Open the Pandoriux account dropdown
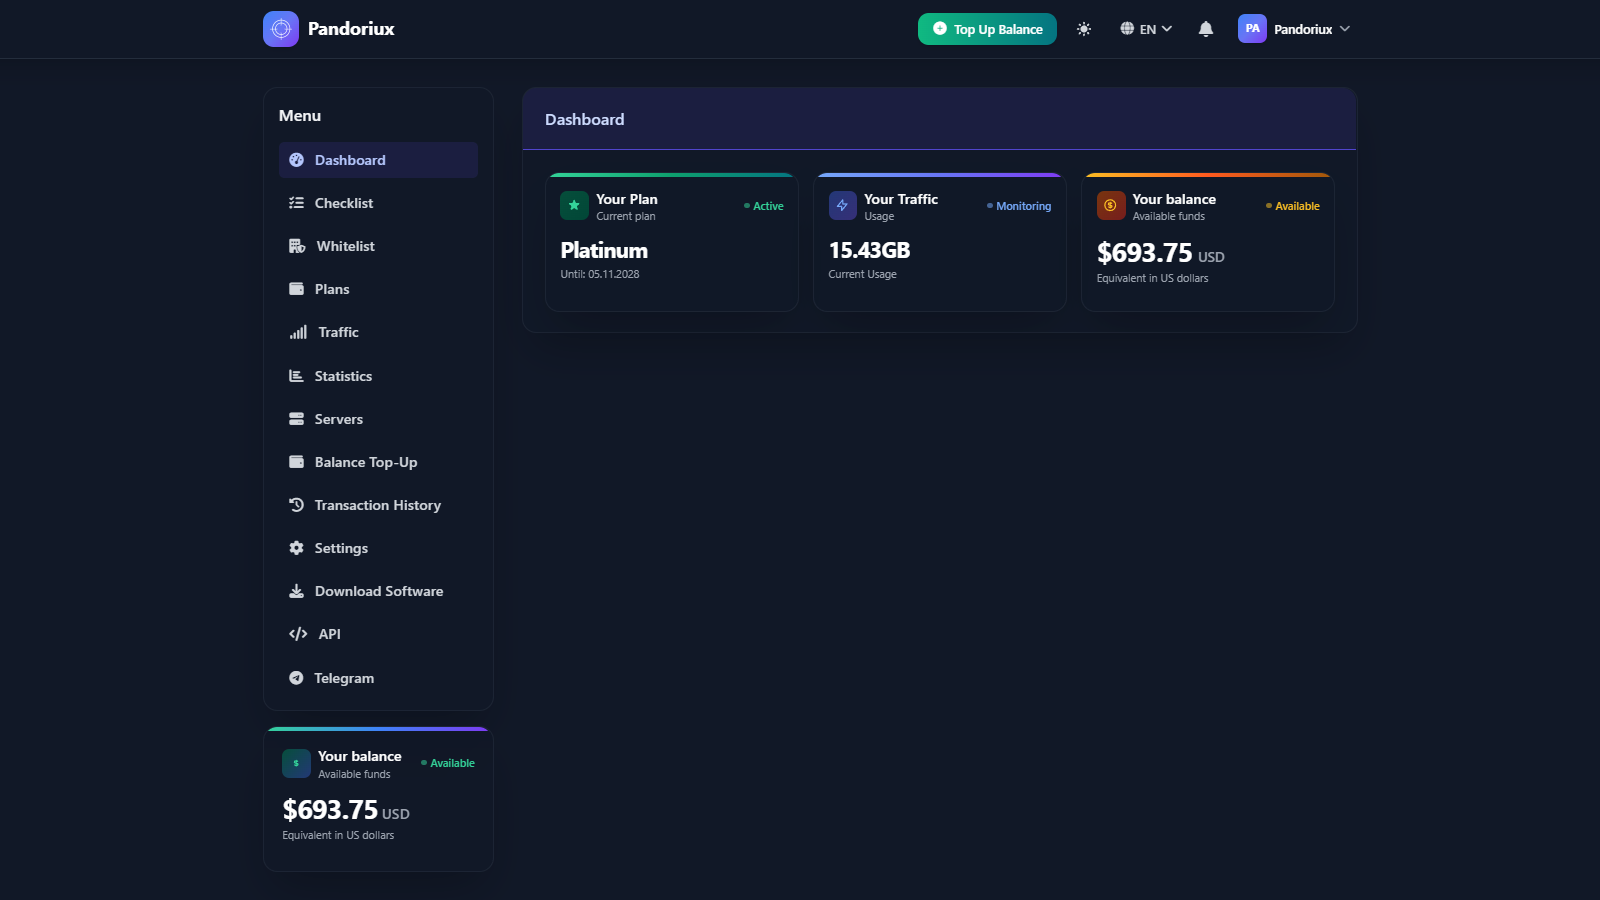1600x900 pixels. click(x=1295, y=29)
